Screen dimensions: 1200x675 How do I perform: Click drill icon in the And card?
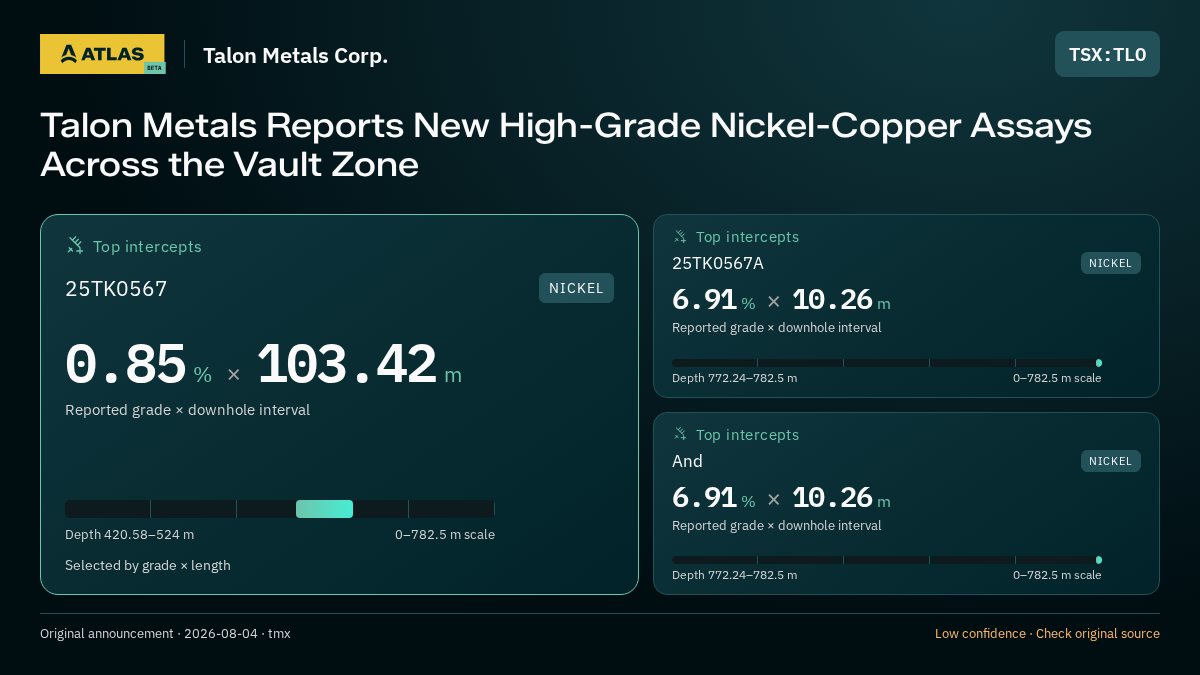pos(680,434)
